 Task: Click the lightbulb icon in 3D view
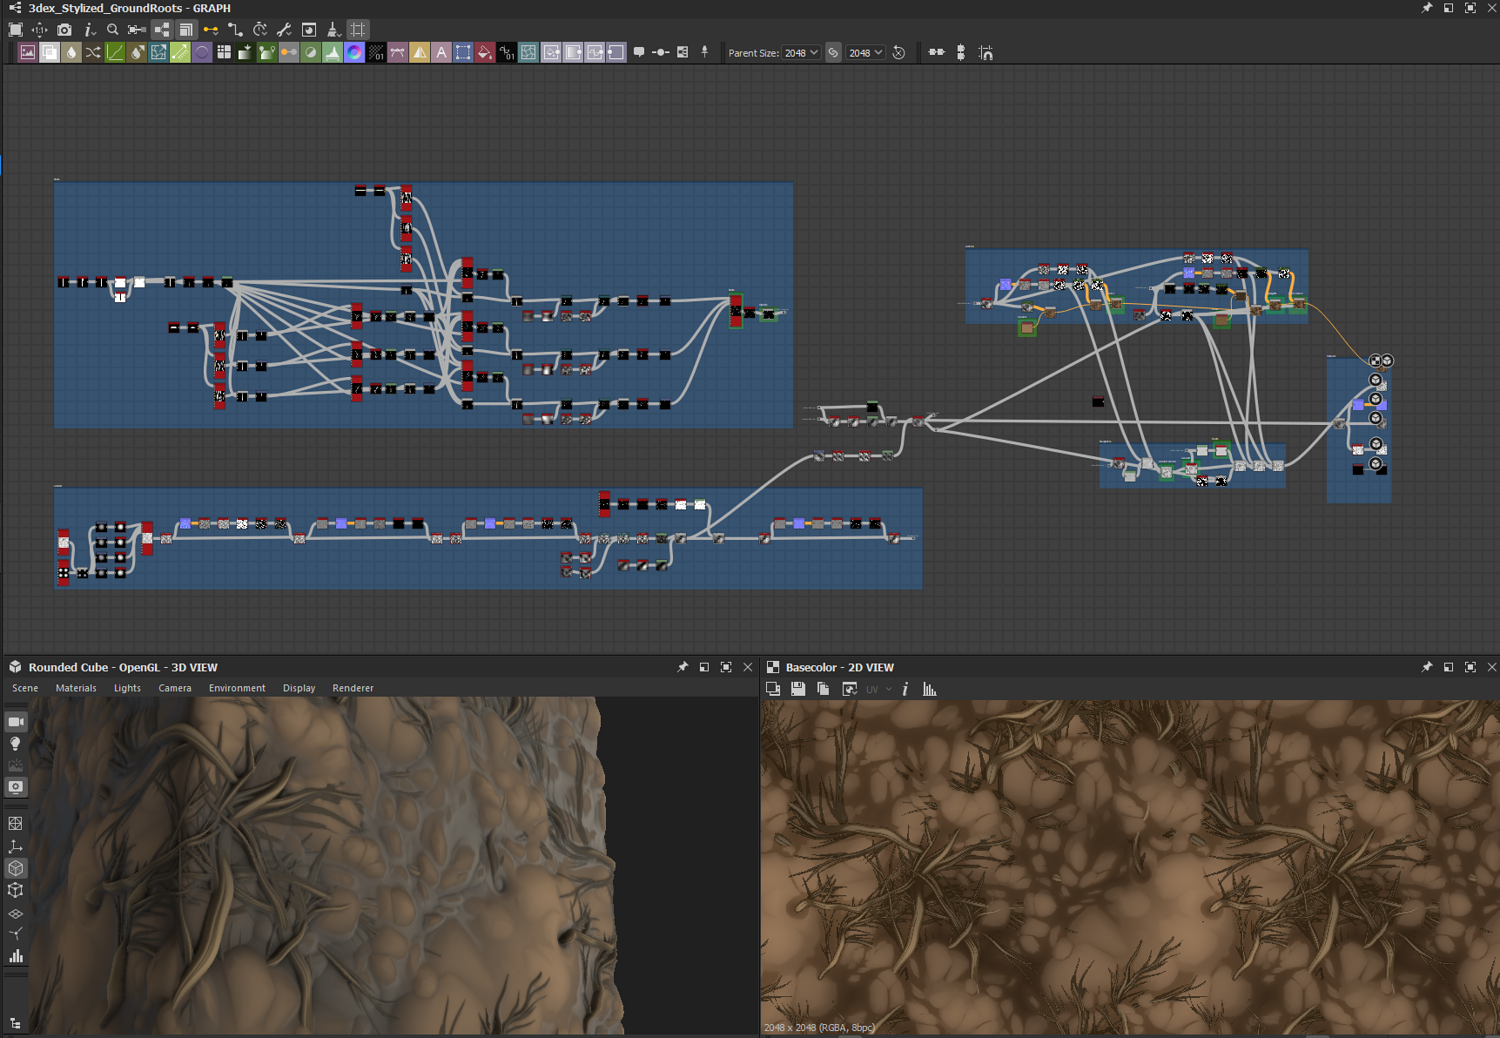(x=16, y=744)
